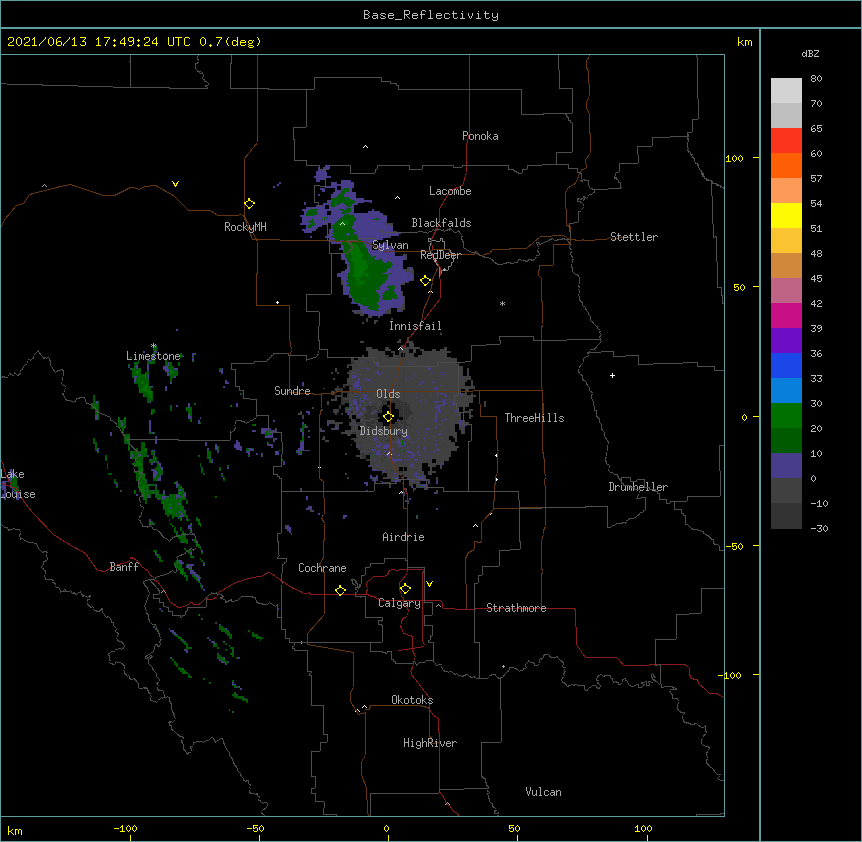The height and width of the screenshot is (842, 862).
Task: Click the yellow diamond marker near RockyMH
Action: 249,204
